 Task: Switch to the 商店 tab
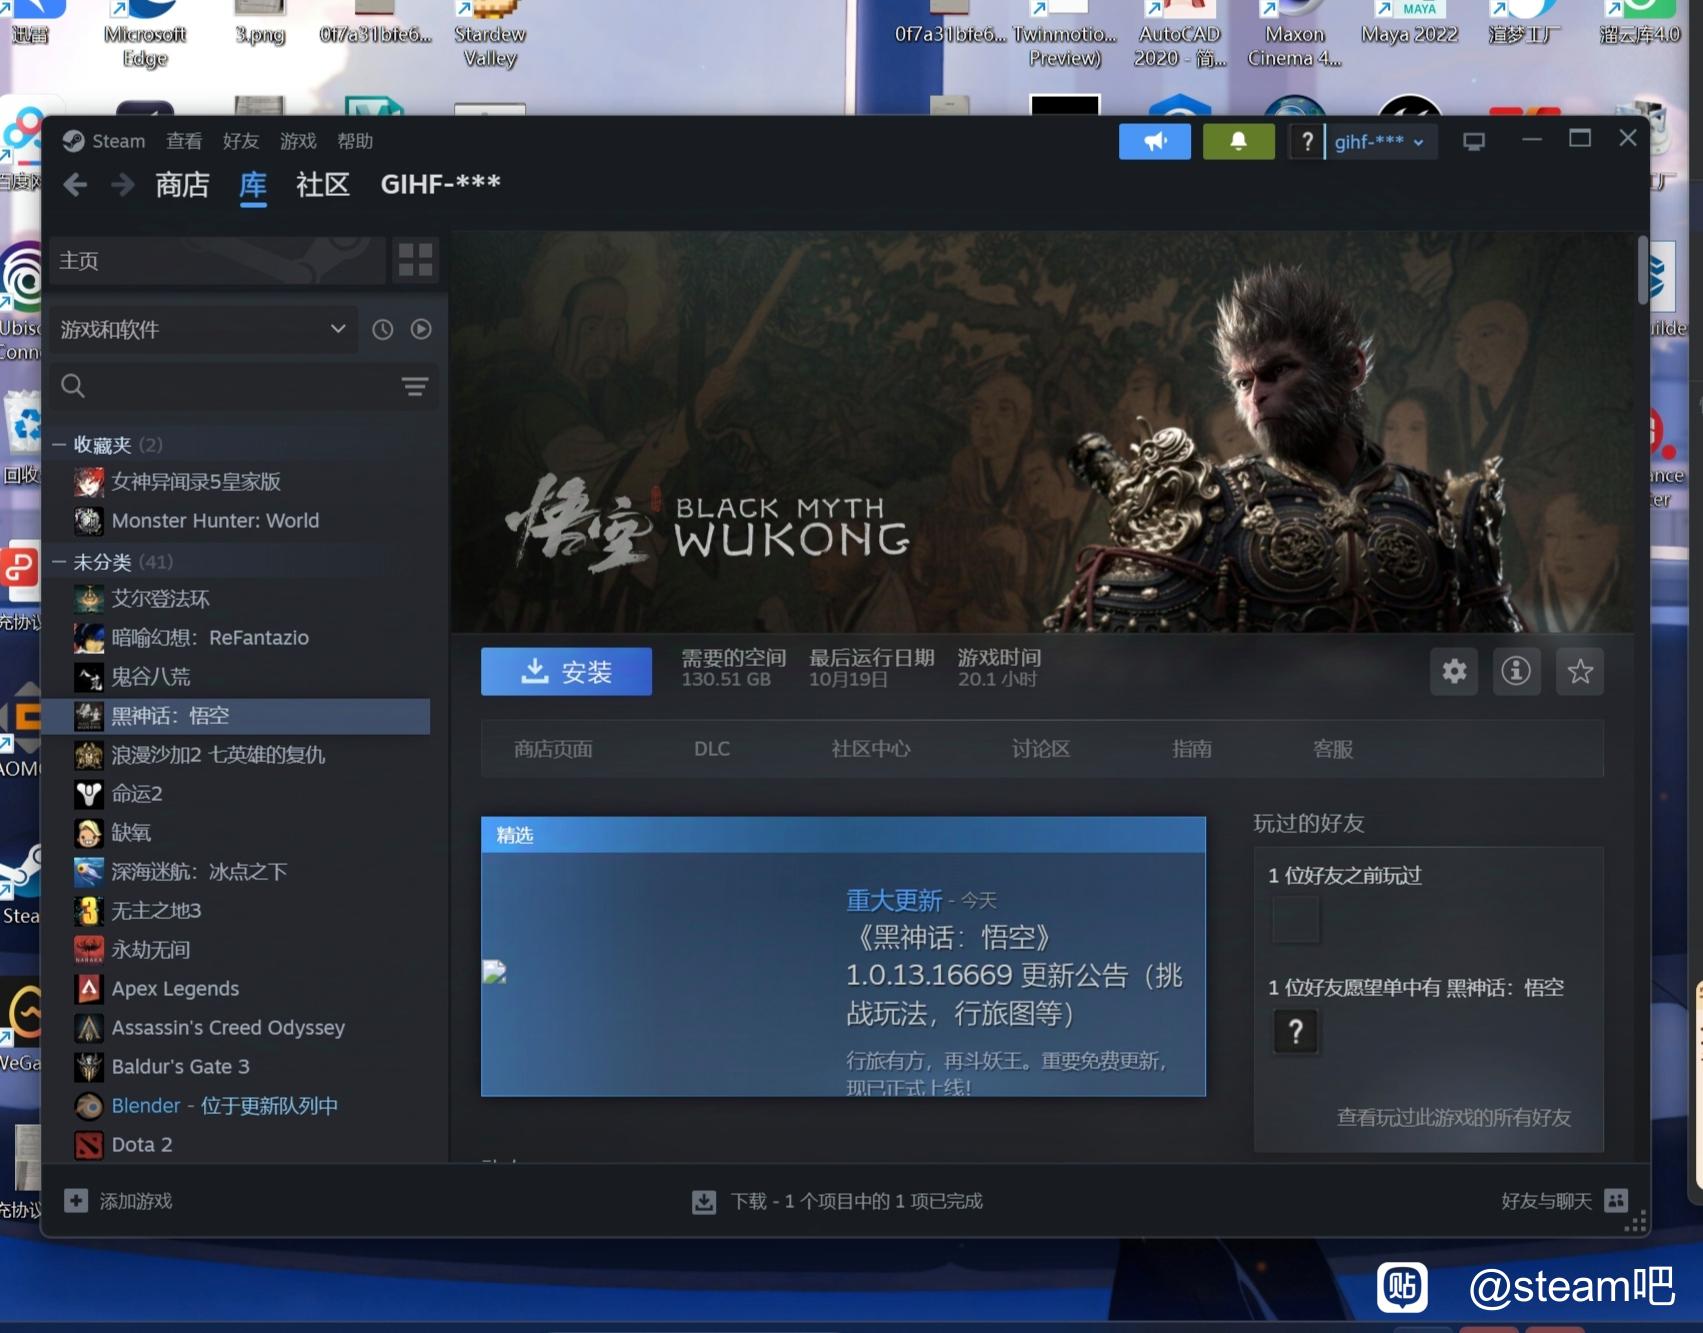182,185
